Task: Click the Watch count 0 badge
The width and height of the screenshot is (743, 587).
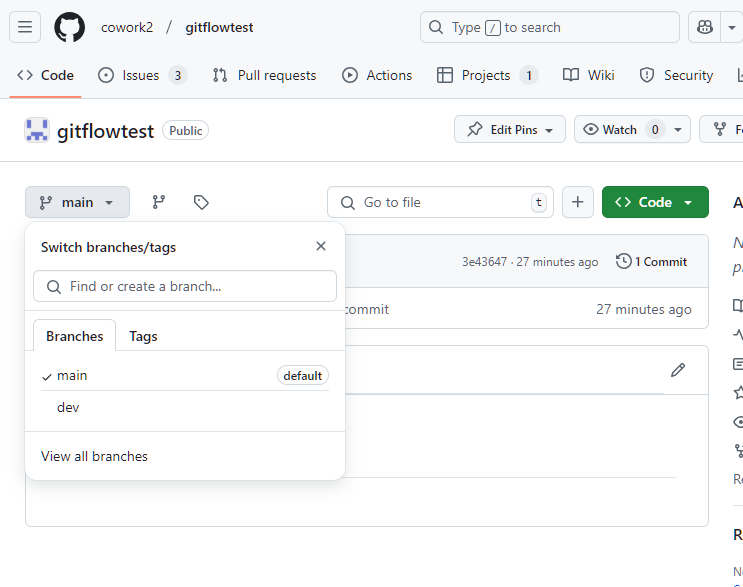Action: tap(655, 129)
